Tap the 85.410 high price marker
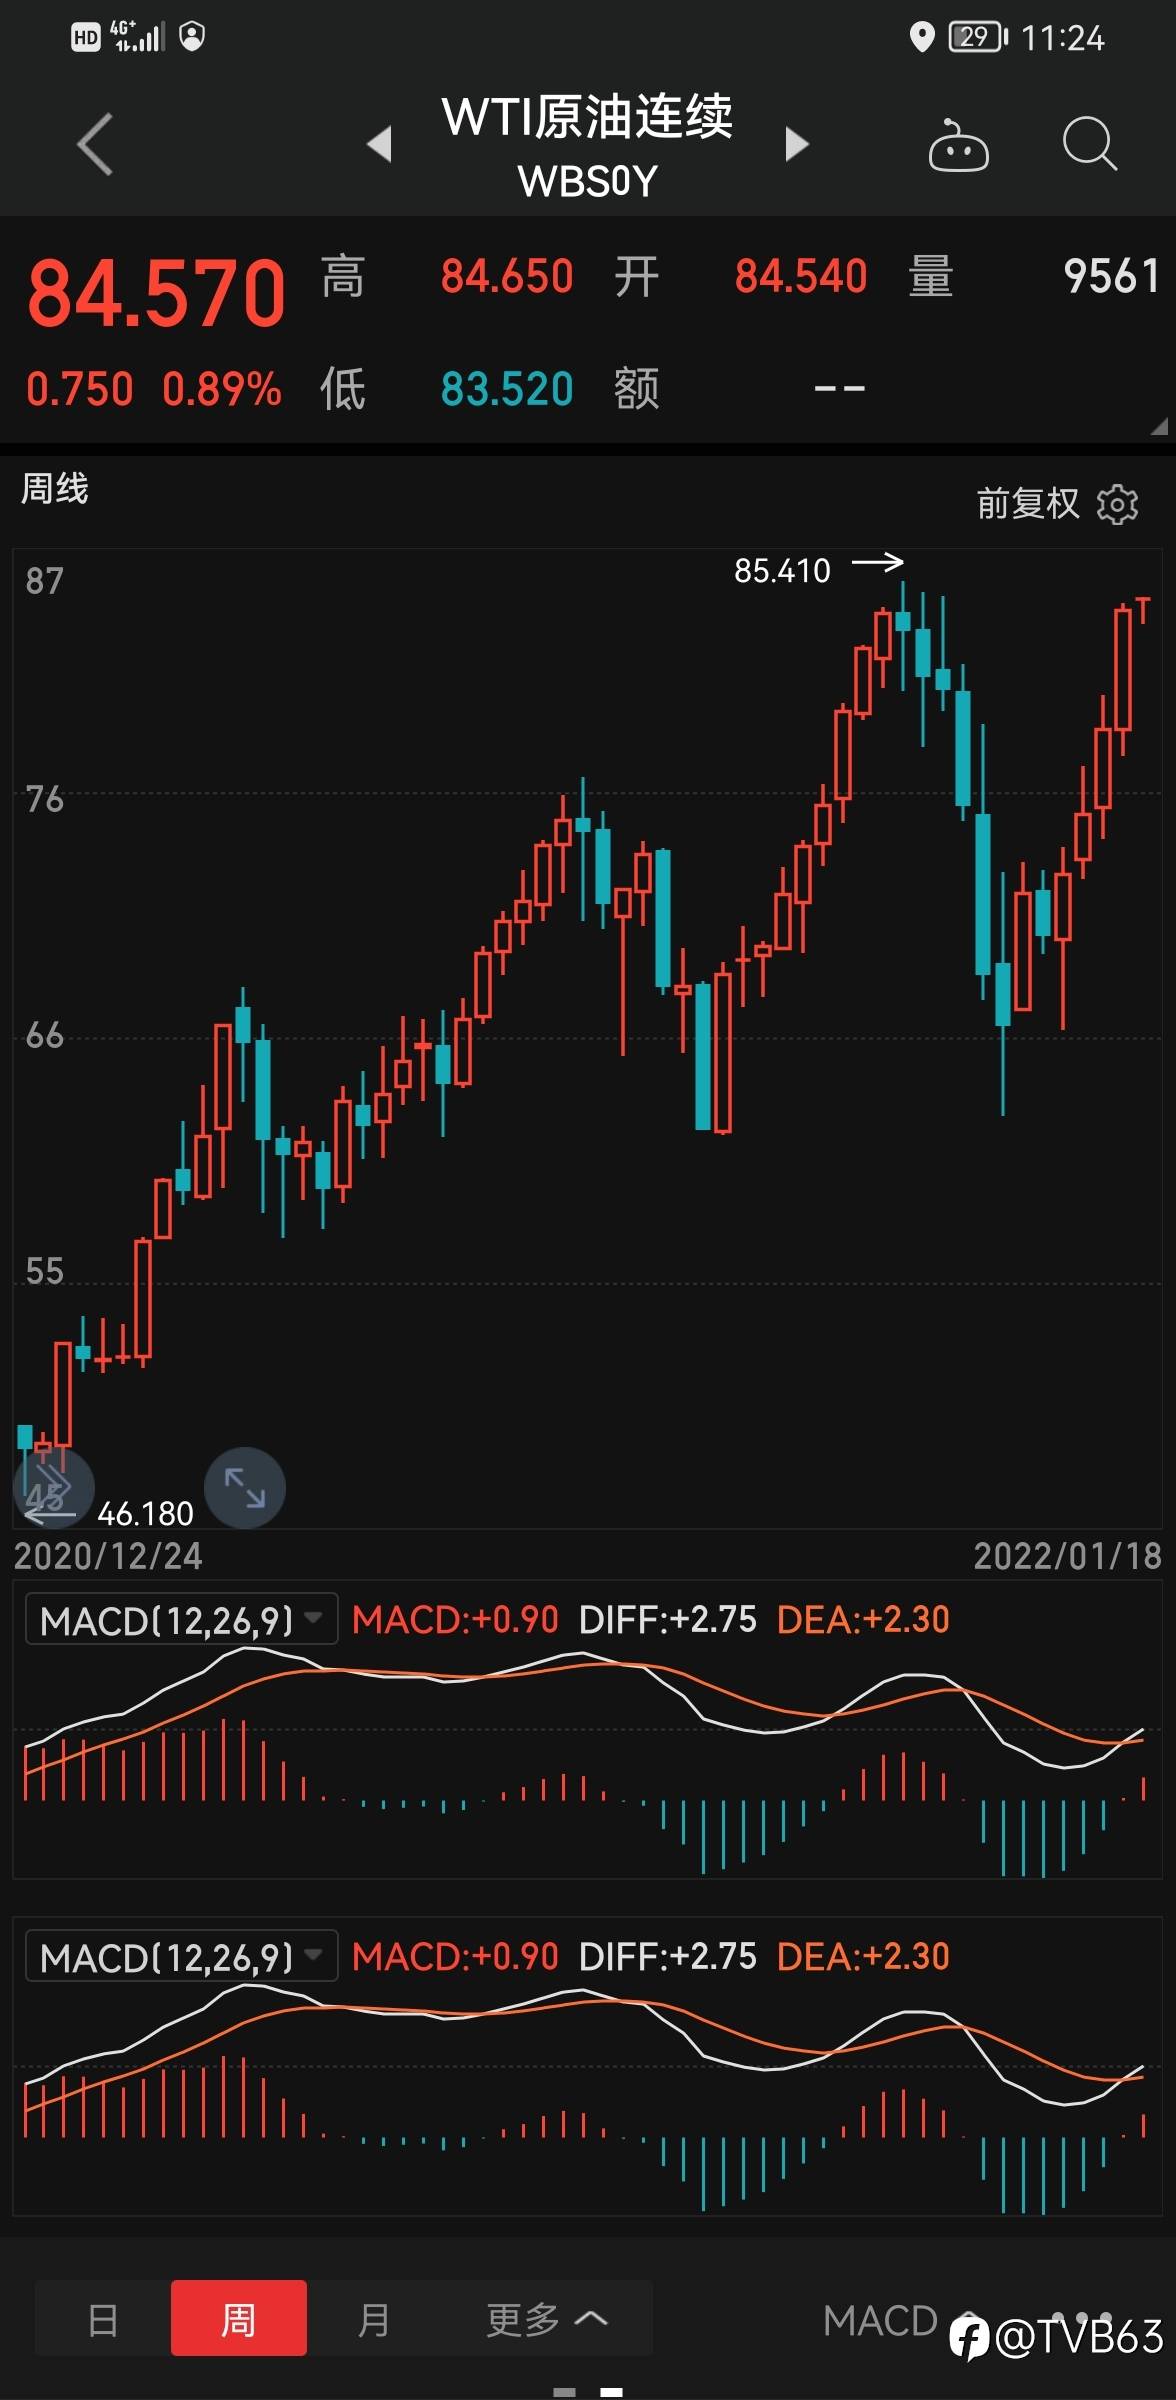The image size is (1176, 2400). point(782,571)
